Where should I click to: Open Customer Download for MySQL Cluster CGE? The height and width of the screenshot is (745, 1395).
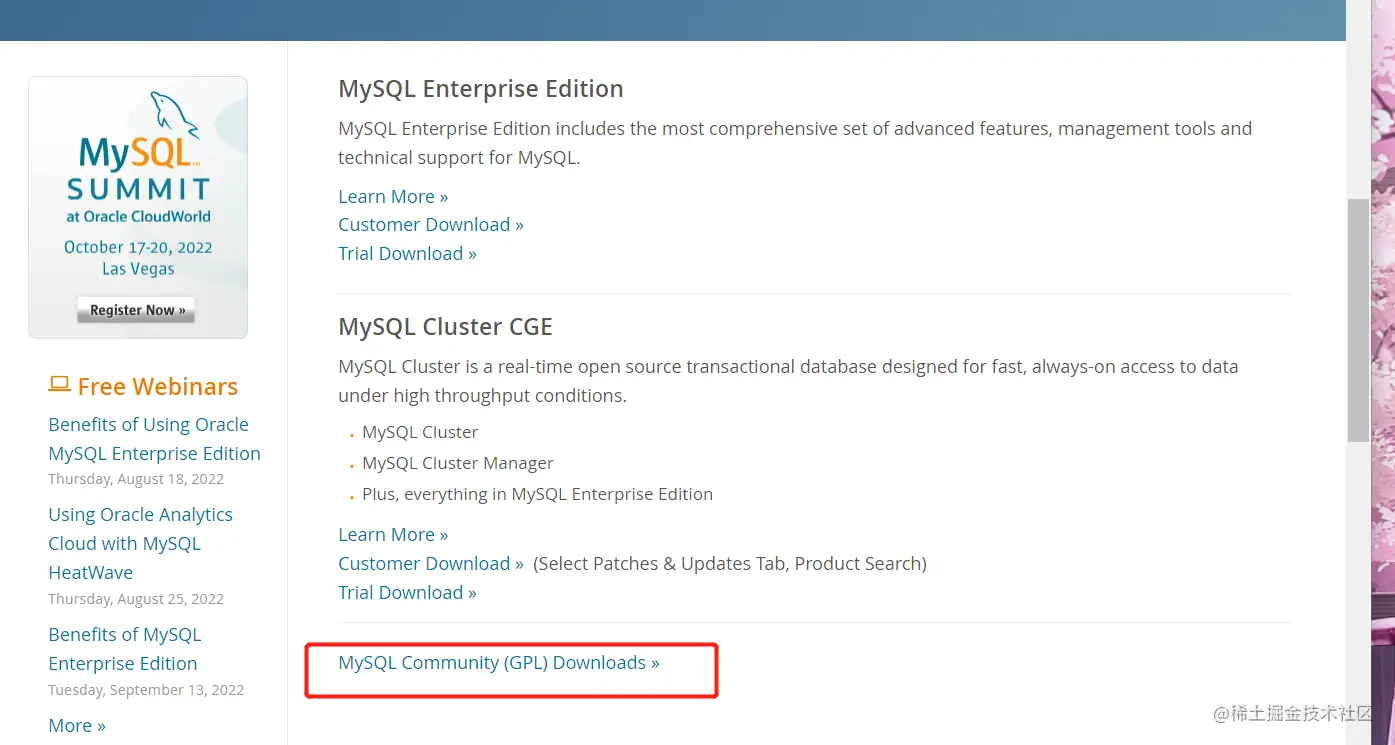pos(430,564)
